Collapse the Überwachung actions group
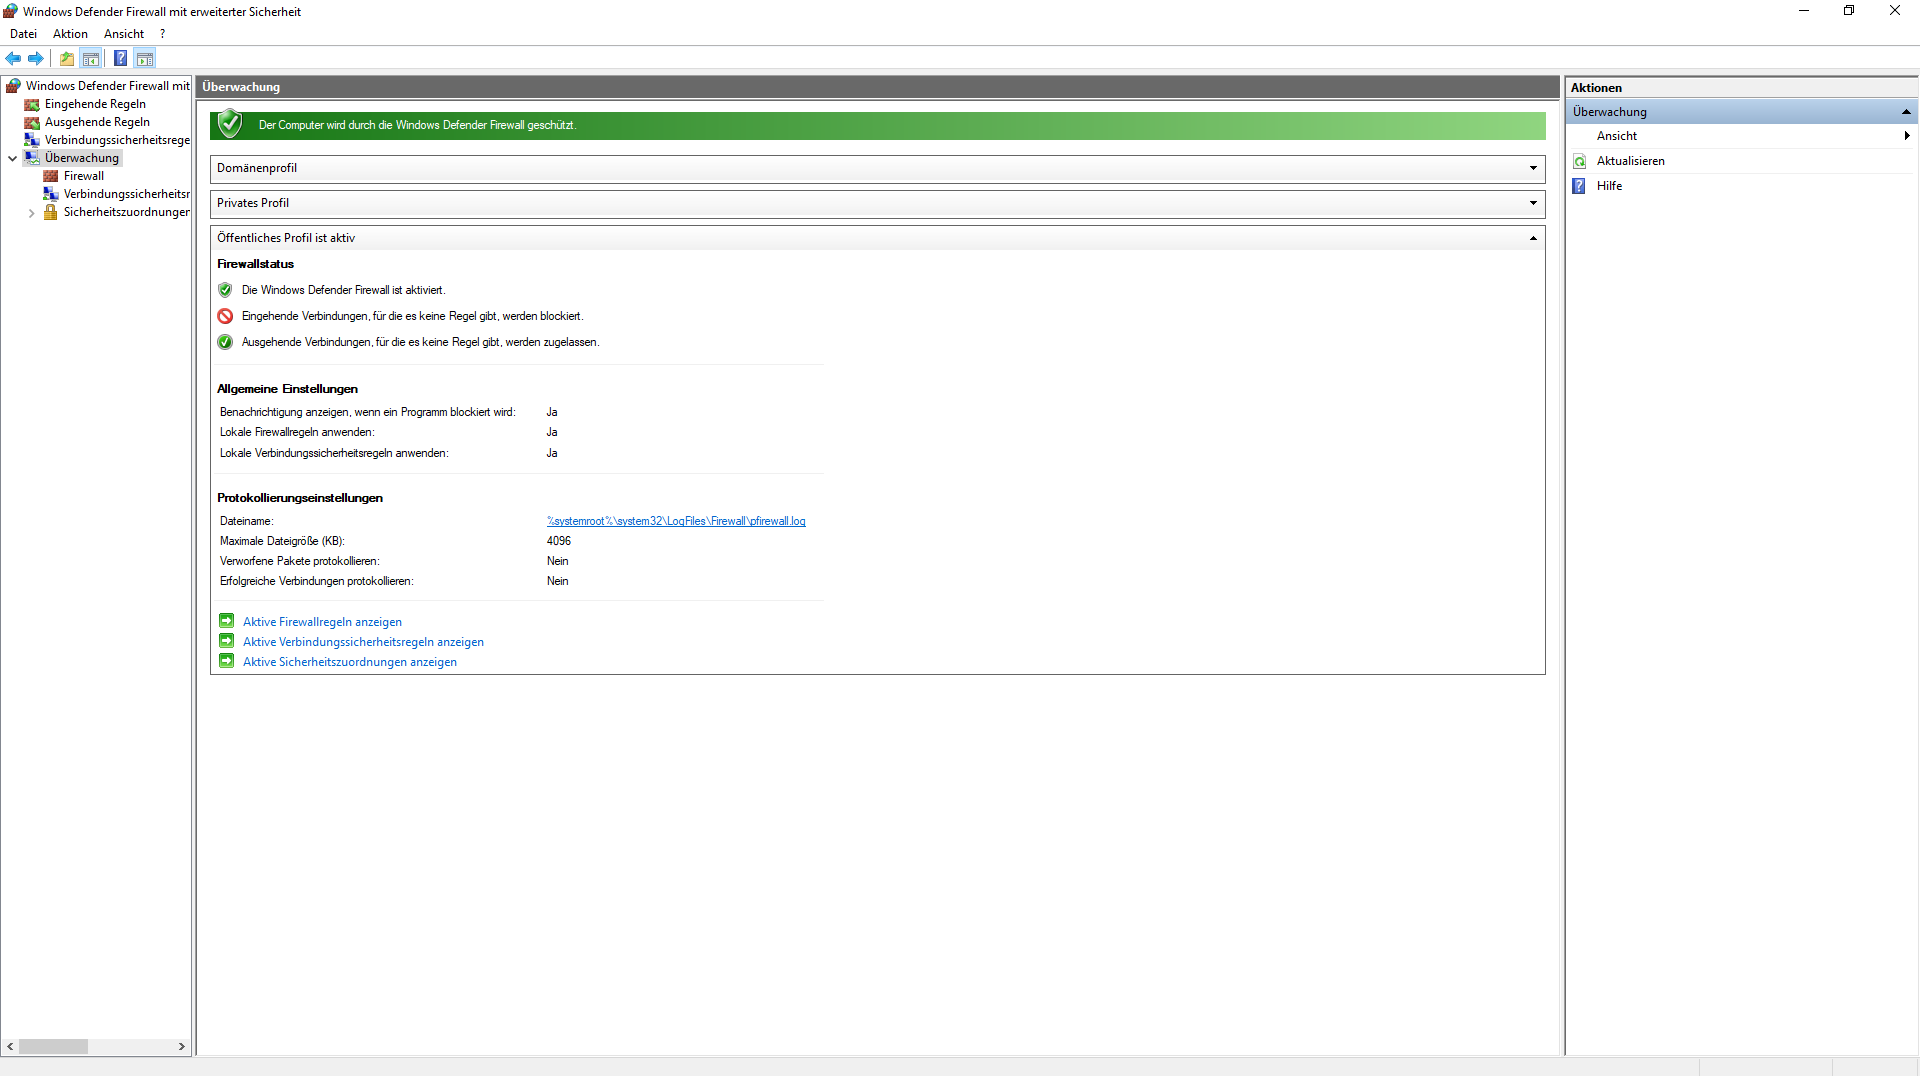This screenshot has height=1076, width=1920. 1906,112
